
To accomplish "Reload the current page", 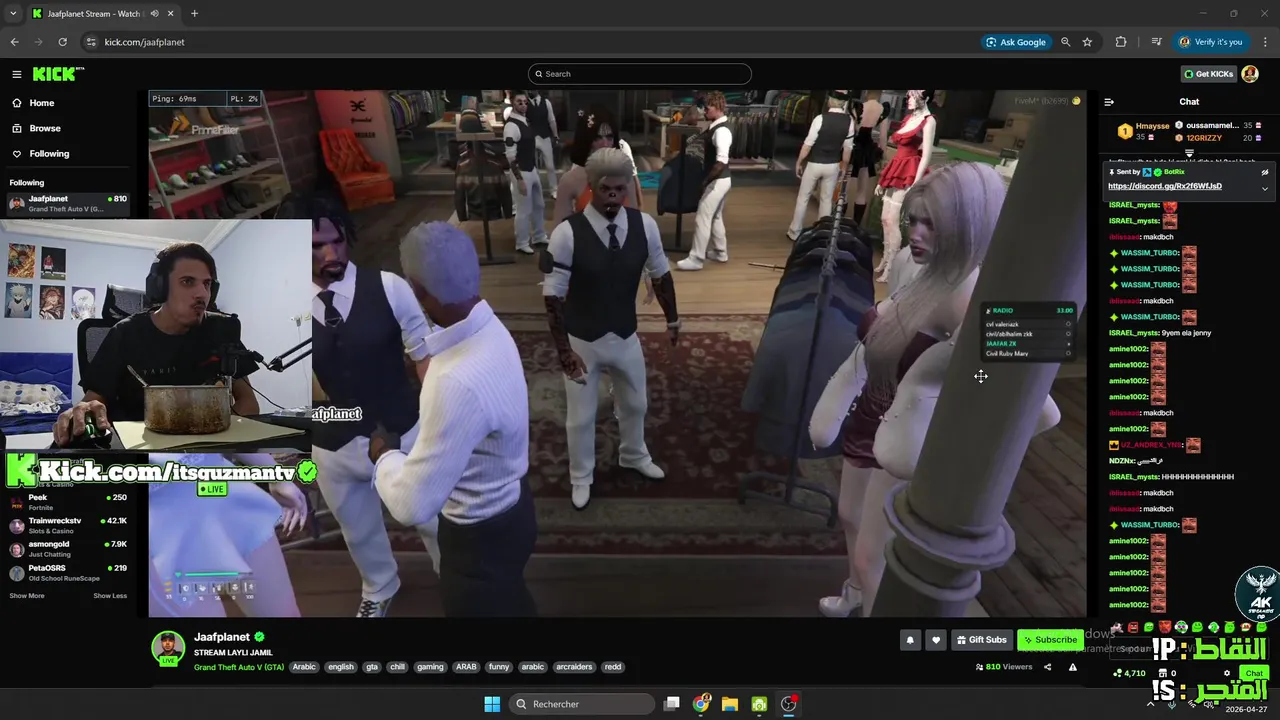I will click(62, 42).
